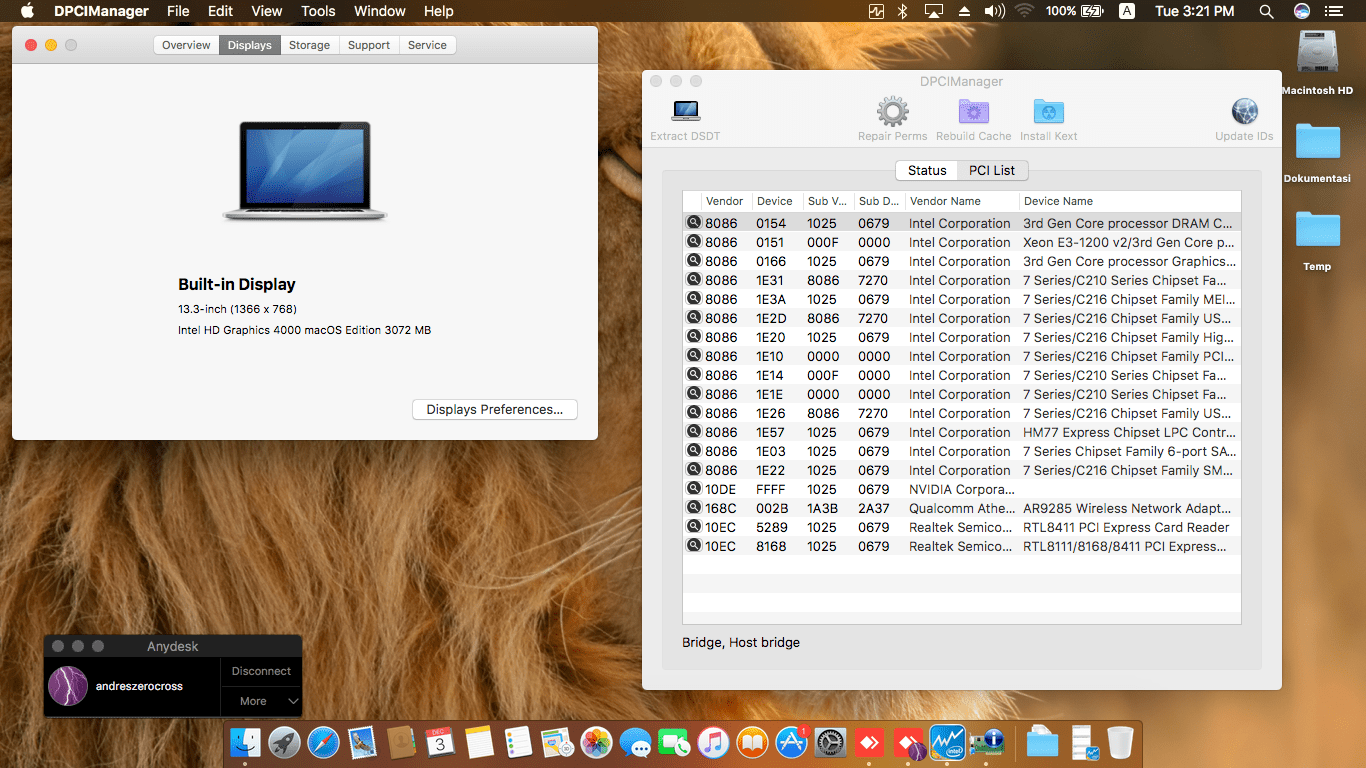The image size is (1366, 768).
Task: Open the App Store from the Dock
Action: 791,742
